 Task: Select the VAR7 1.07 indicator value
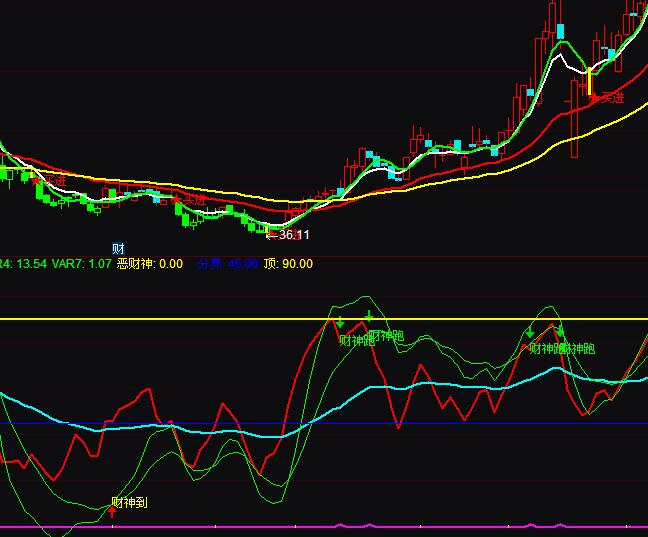pyautogui.click(x=86, y=264)
